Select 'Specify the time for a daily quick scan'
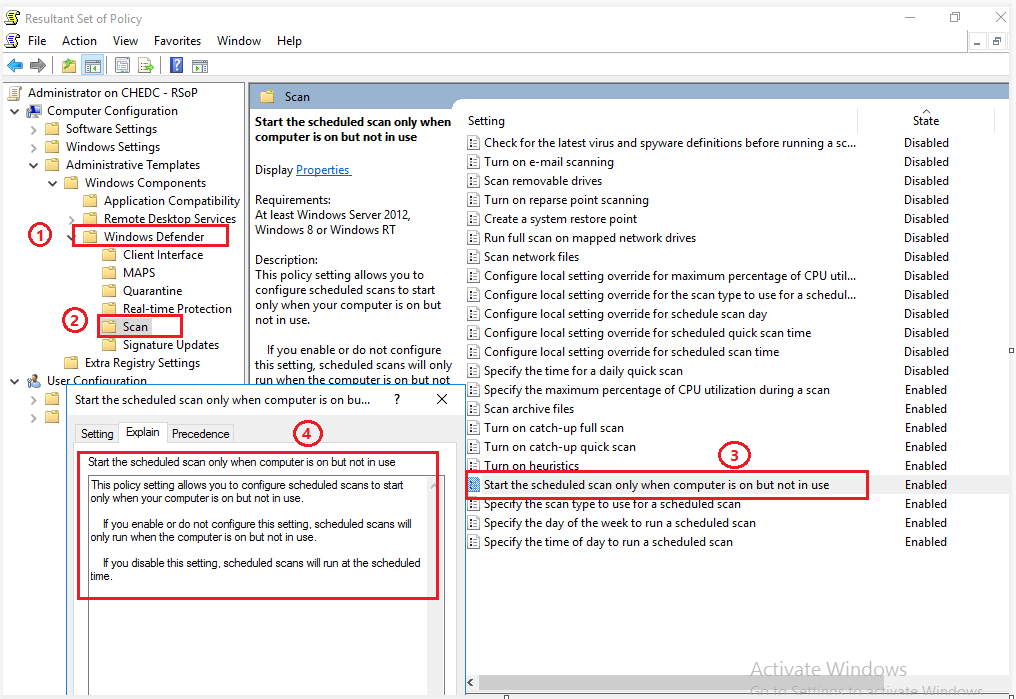Viewport: 1016px width, 699px height. click(x=583, y=371)
